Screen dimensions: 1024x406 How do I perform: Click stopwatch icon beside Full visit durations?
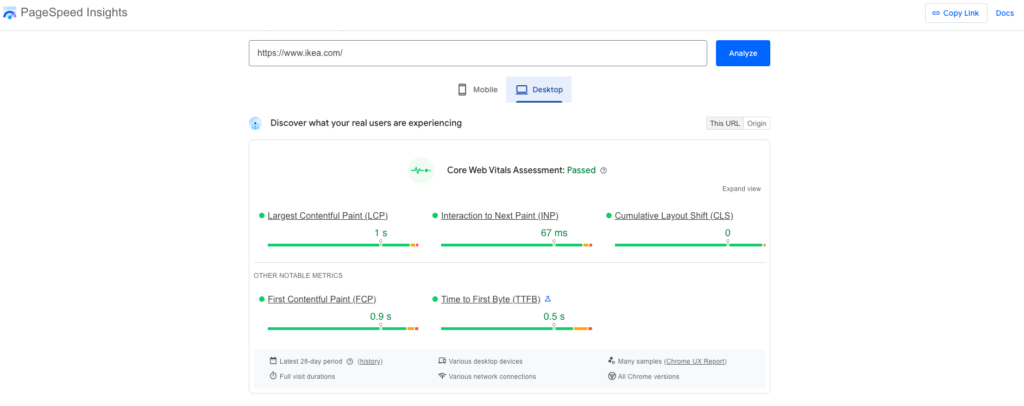(x=274, y=377)
